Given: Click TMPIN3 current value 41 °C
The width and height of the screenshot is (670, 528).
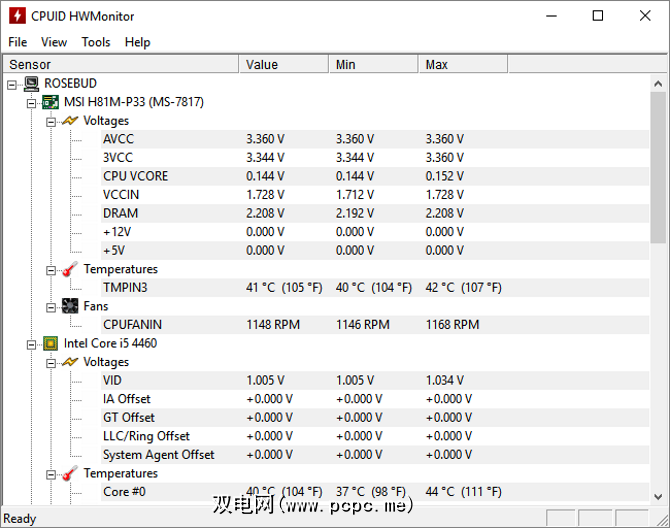Looking at the screenshot, I should (284, 287).
